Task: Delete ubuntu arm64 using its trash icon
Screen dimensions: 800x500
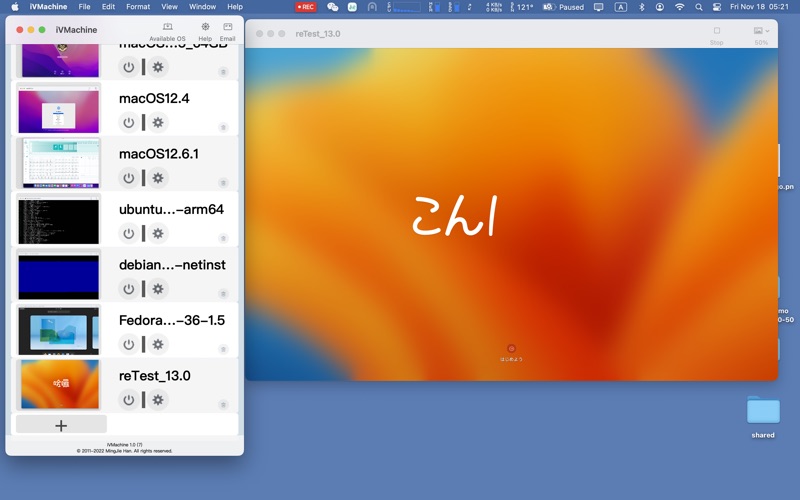Action: [x=223, y=238]
